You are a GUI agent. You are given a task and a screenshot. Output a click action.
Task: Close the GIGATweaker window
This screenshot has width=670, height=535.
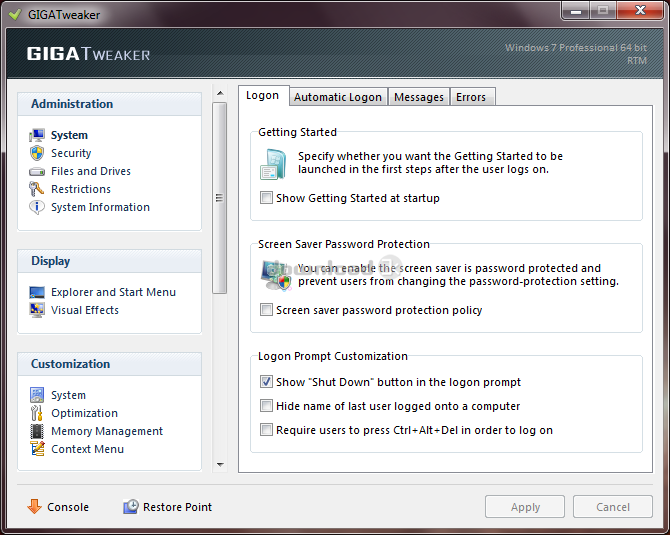(x=640, y=10)
